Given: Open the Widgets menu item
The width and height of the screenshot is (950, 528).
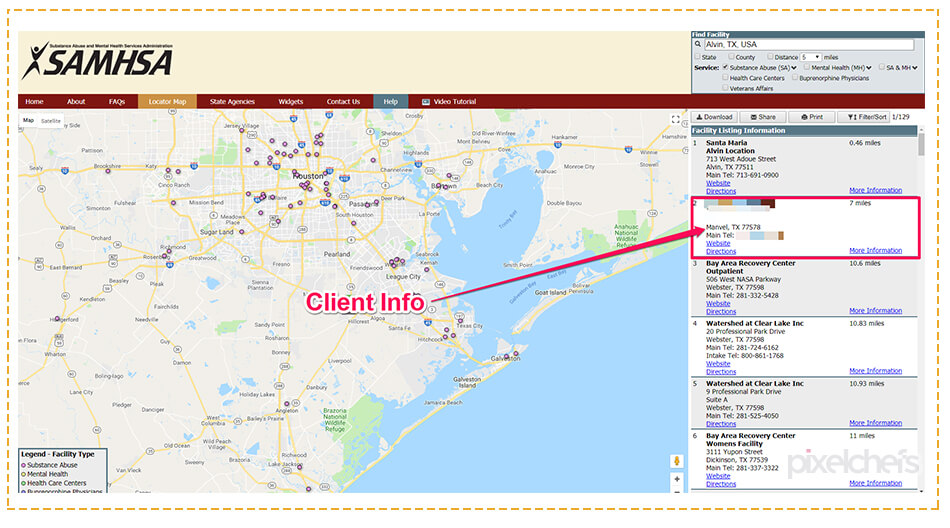Looking at the screenshot, I should [x=291, y=102].
